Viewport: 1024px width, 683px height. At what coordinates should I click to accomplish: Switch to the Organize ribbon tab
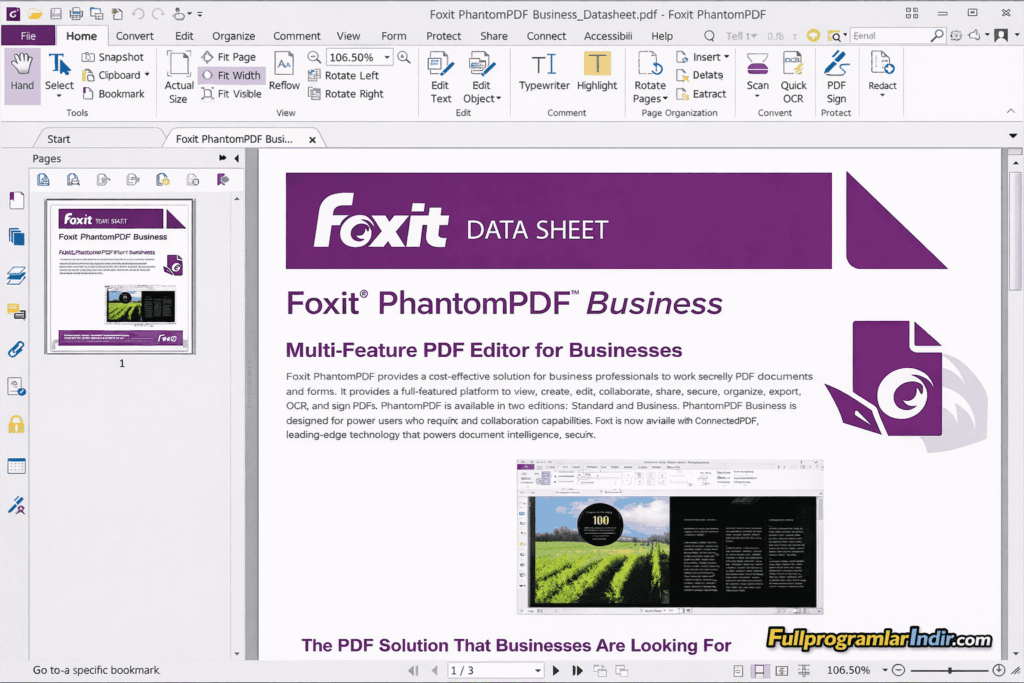233,35
